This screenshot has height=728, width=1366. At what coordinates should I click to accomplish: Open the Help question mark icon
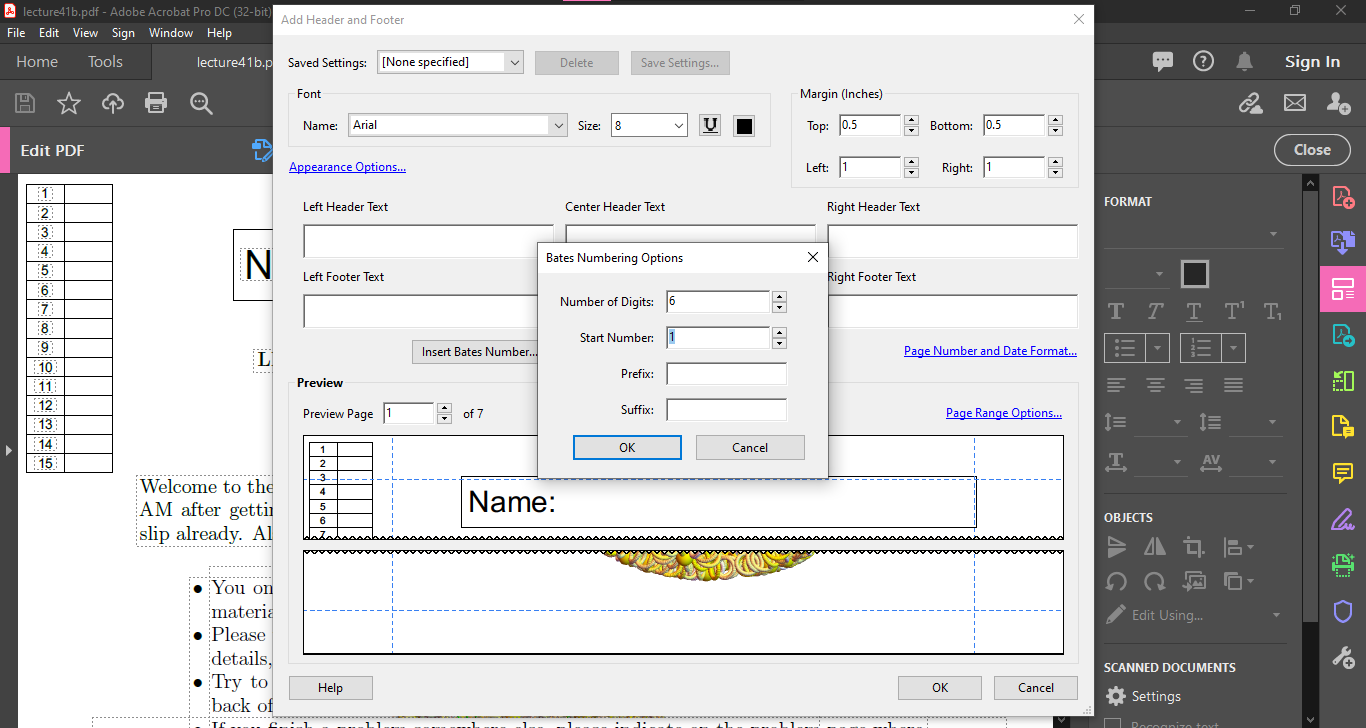click(x=1203, y=62)
